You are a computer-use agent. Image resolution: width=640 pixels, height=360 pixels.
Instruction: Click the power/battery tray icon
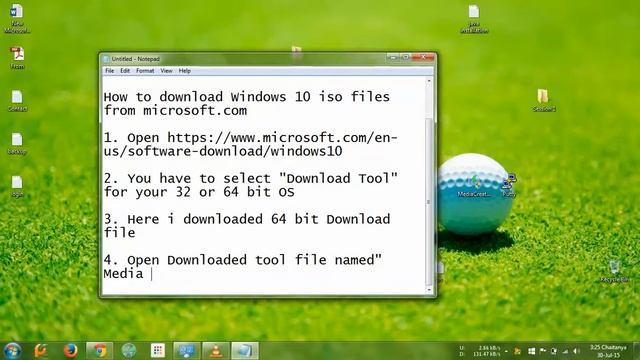click(x=554, y=351)
